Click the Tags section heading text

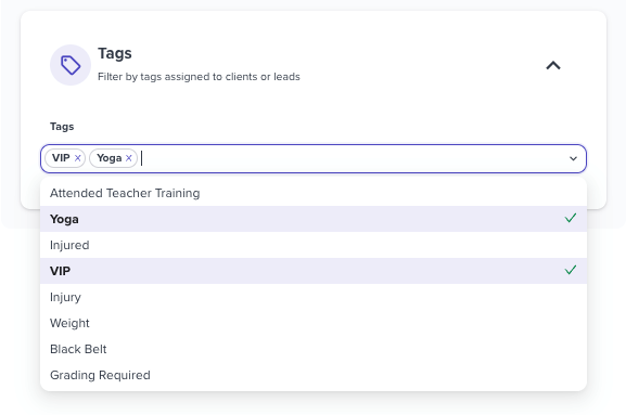point(115,54)
